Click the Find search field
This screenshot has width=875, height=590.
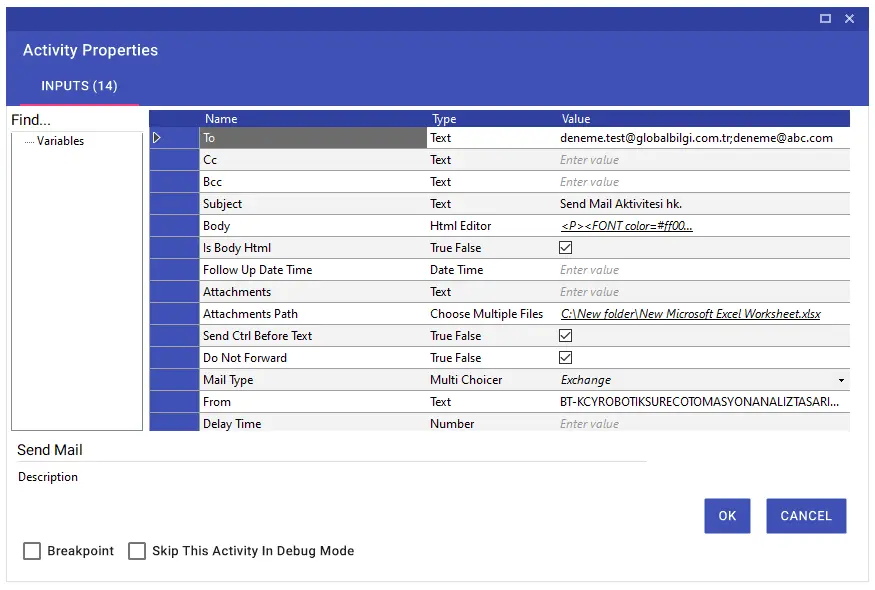[76, 120]
